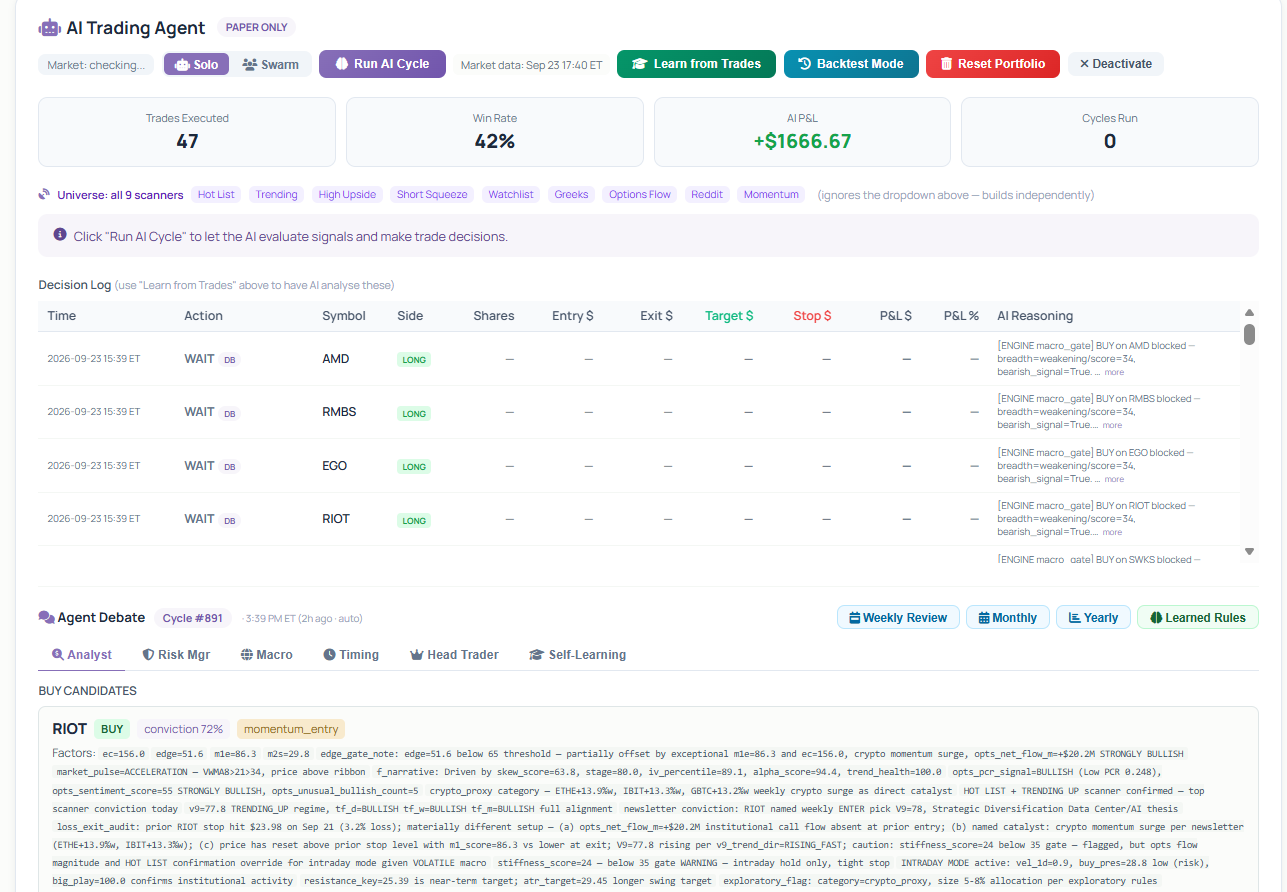1287x892 pixels.
Task: Open the Macro tab
Action: coord(267,655)
